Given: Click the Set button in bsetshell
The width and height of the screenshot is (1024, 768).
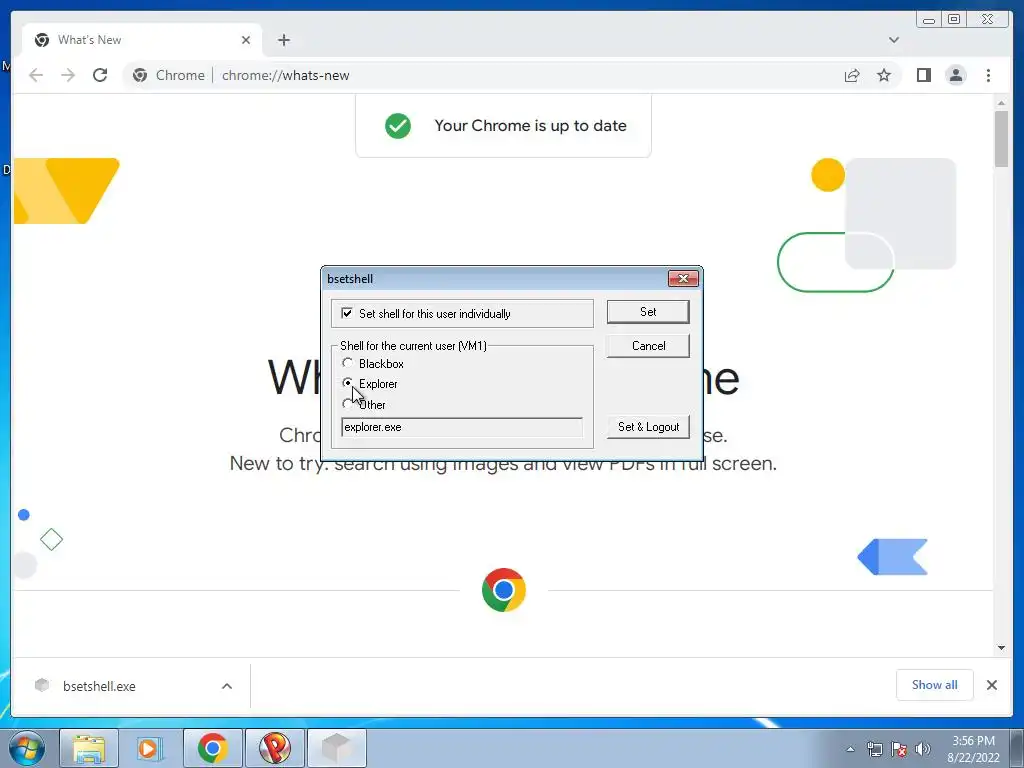Looking at the screenshot, I should (648, 312).
